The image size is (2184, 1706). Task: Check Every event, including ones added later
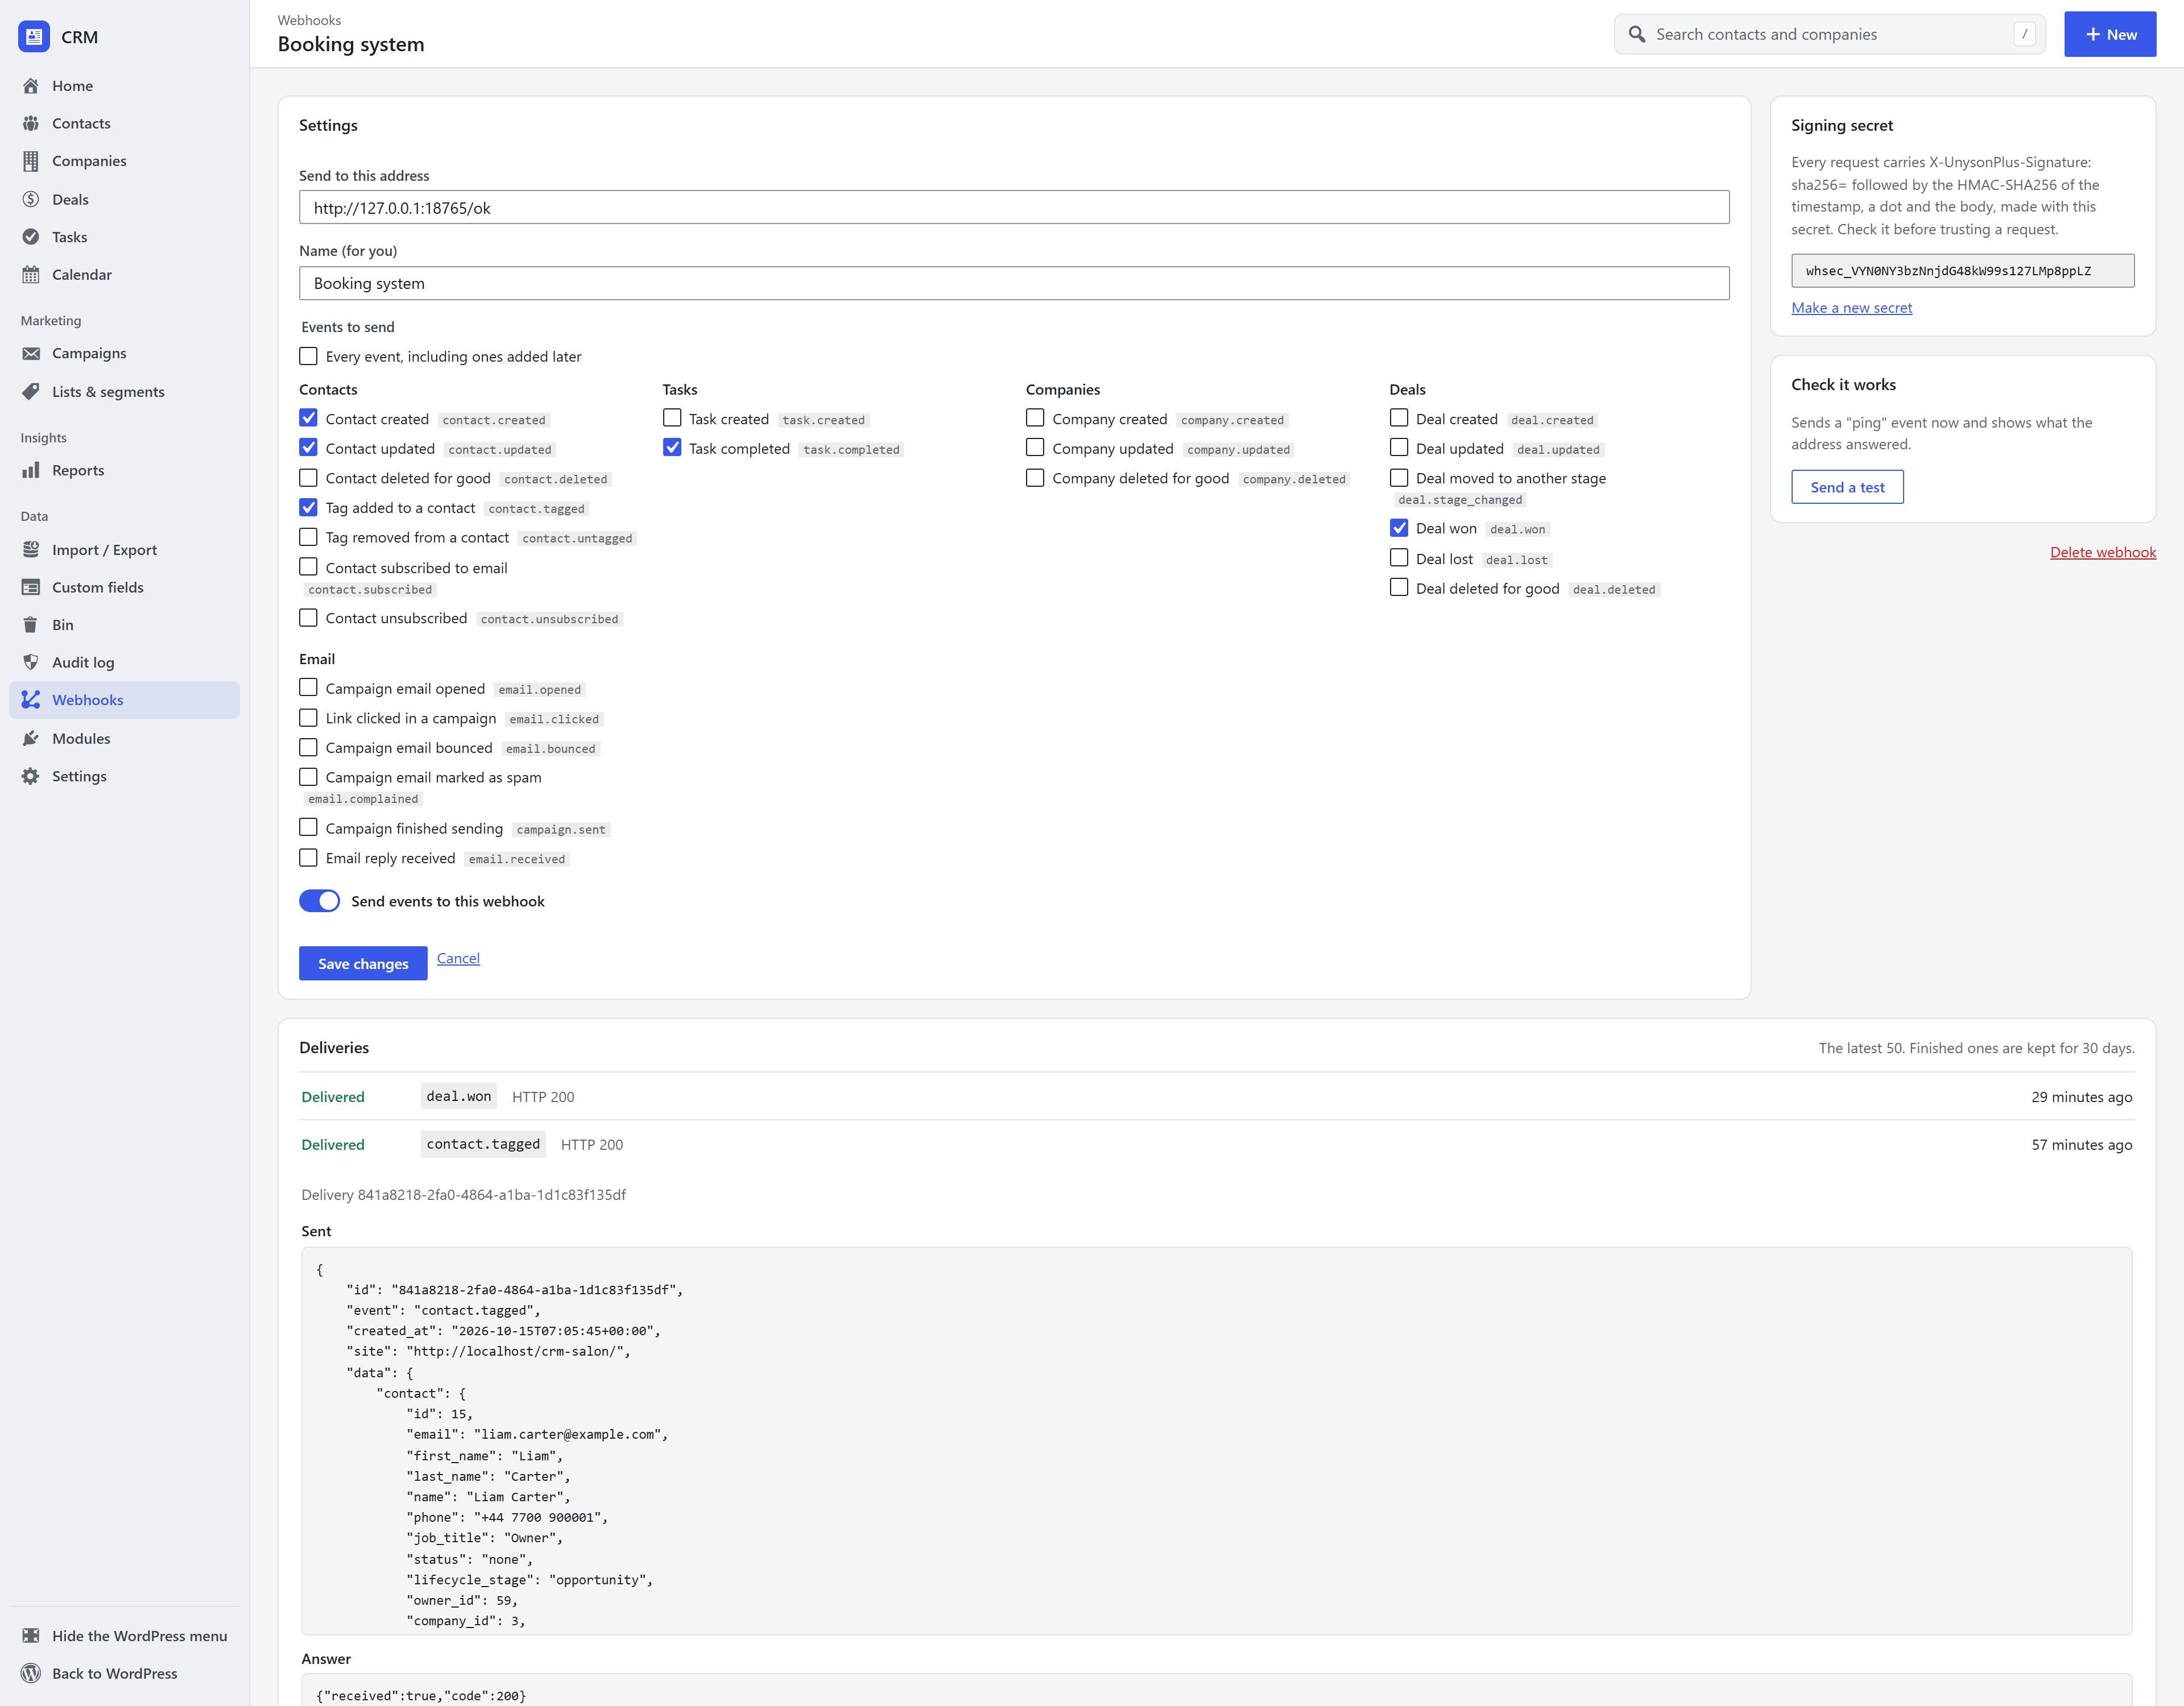click(x=308, y=356)
